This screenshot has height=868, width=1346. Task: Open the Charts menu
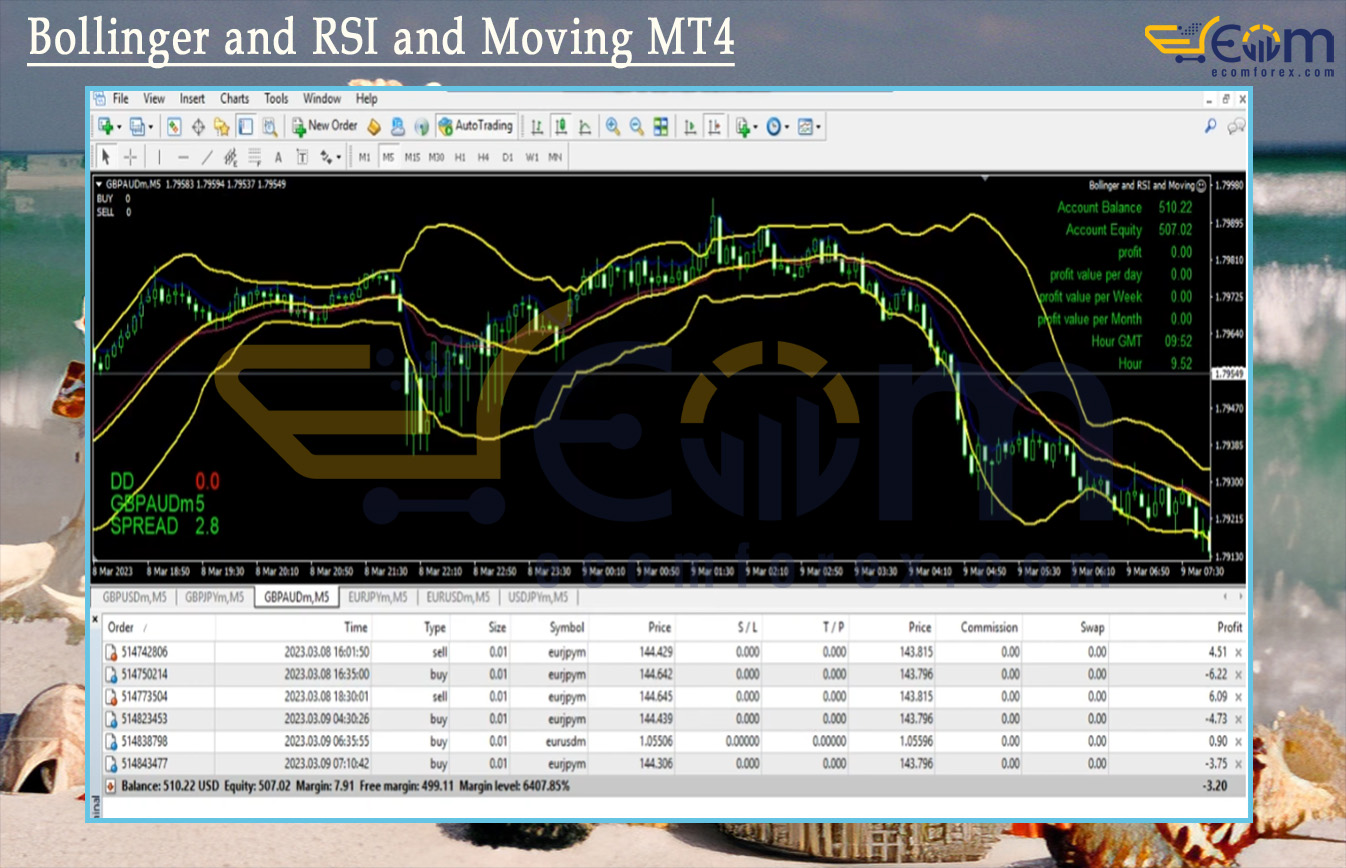point(234,99)
